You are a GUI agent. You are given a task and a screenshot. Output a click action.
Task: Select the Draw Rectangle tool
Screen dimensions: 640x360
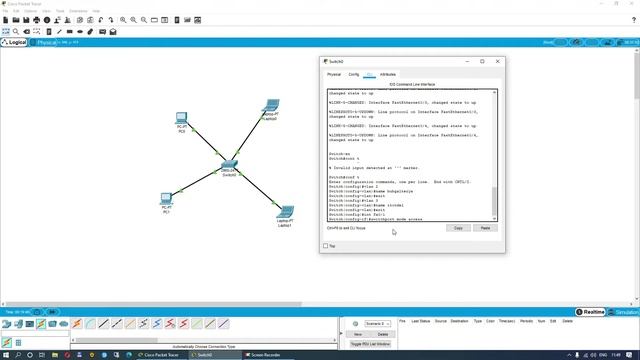(x=69, y=31)
